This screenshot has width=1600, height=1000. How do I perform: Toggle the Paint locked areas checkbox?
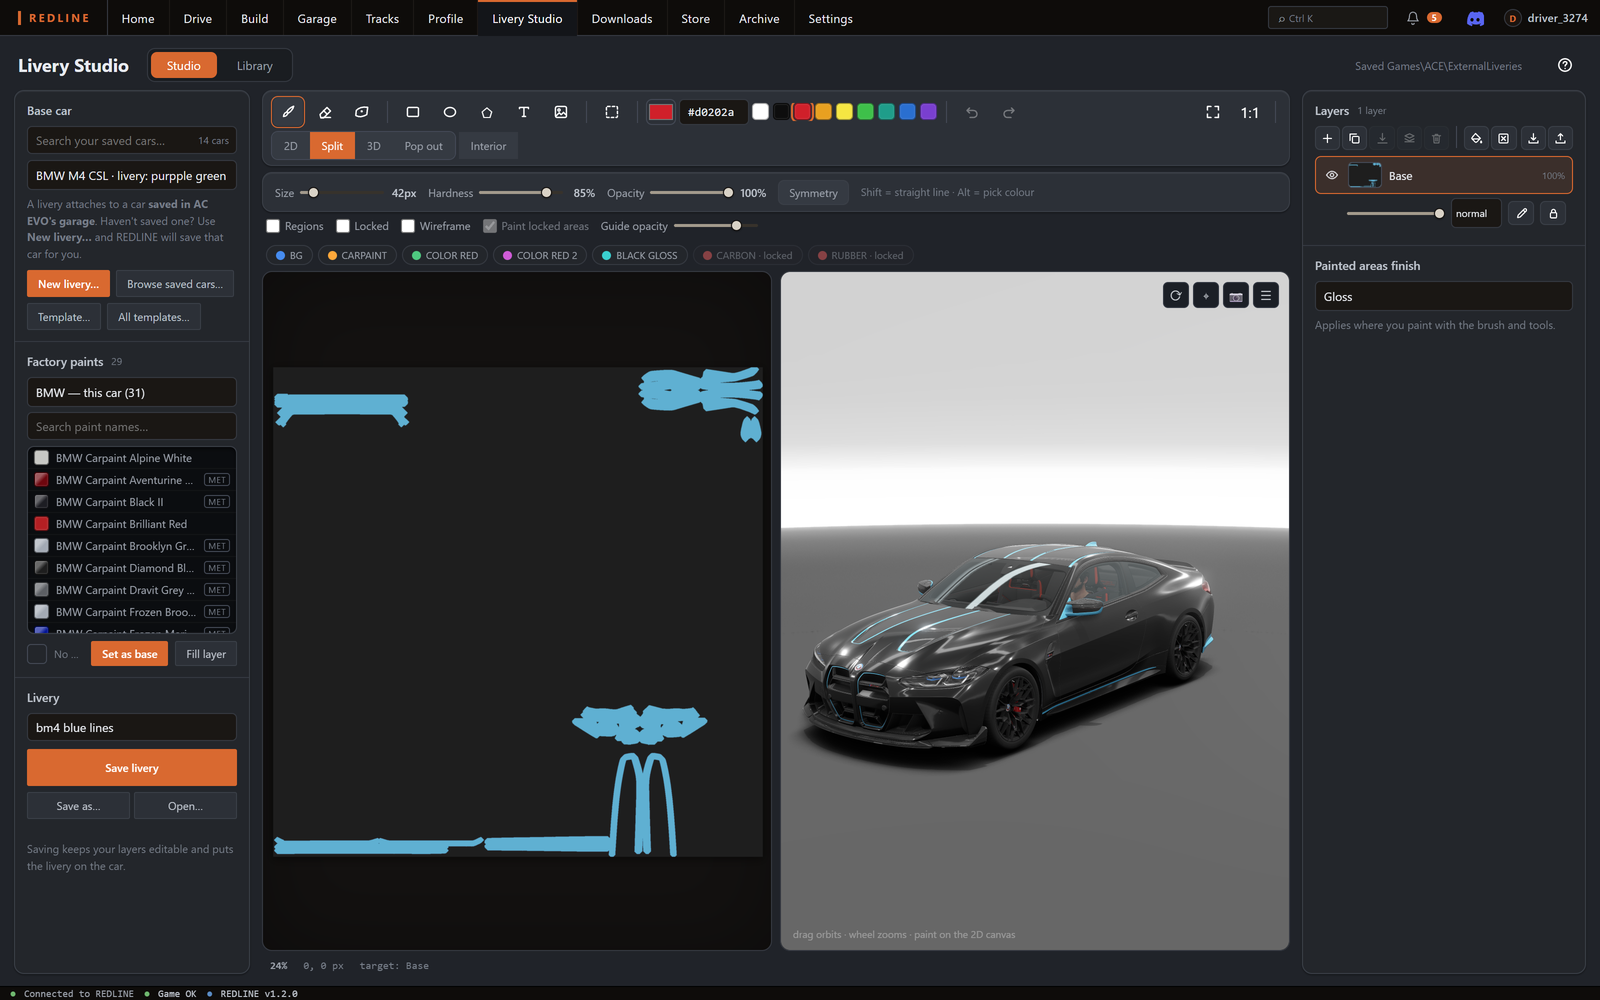pos(490,226)
